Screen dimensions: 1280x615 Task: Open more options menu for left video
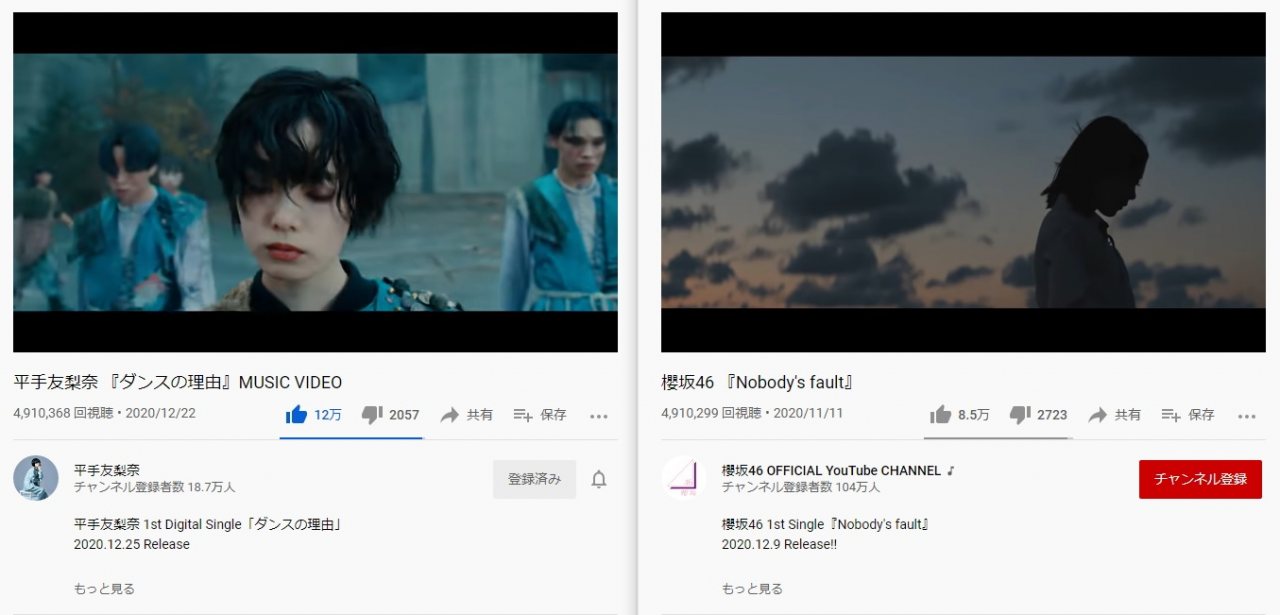pyautogui.click(x=599, y=416)
